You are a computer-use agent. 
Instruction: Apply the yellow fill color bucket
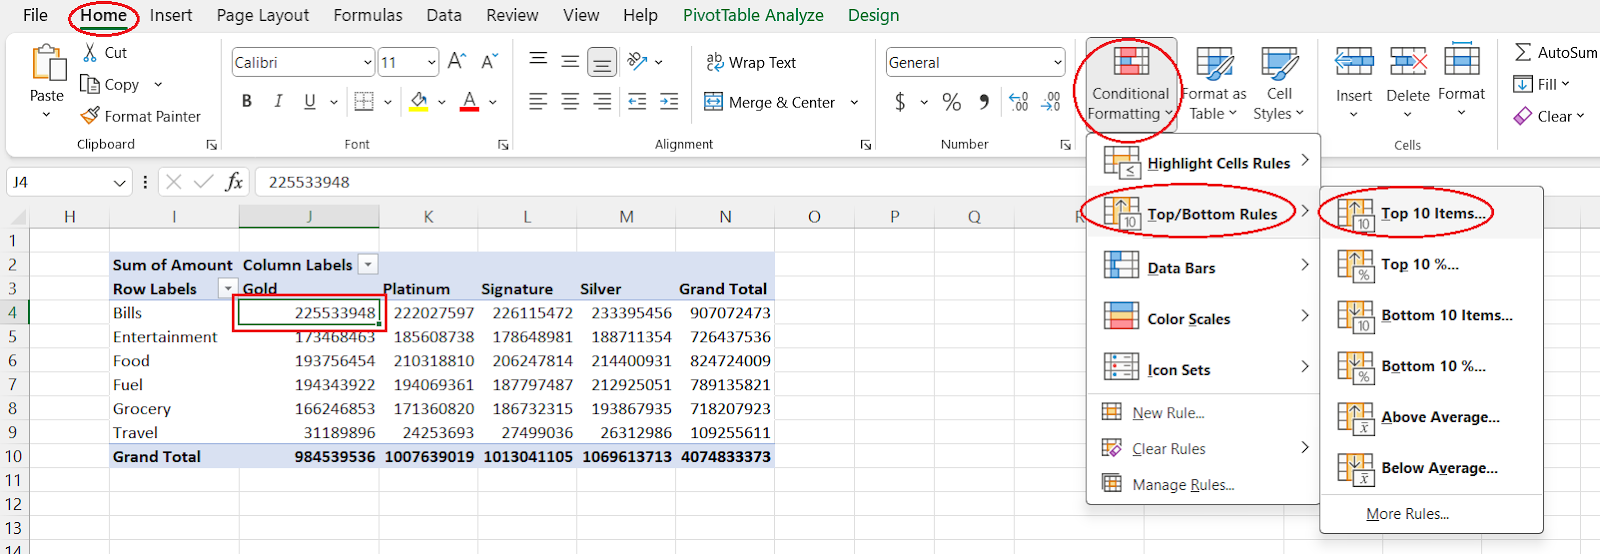(419, 101)
